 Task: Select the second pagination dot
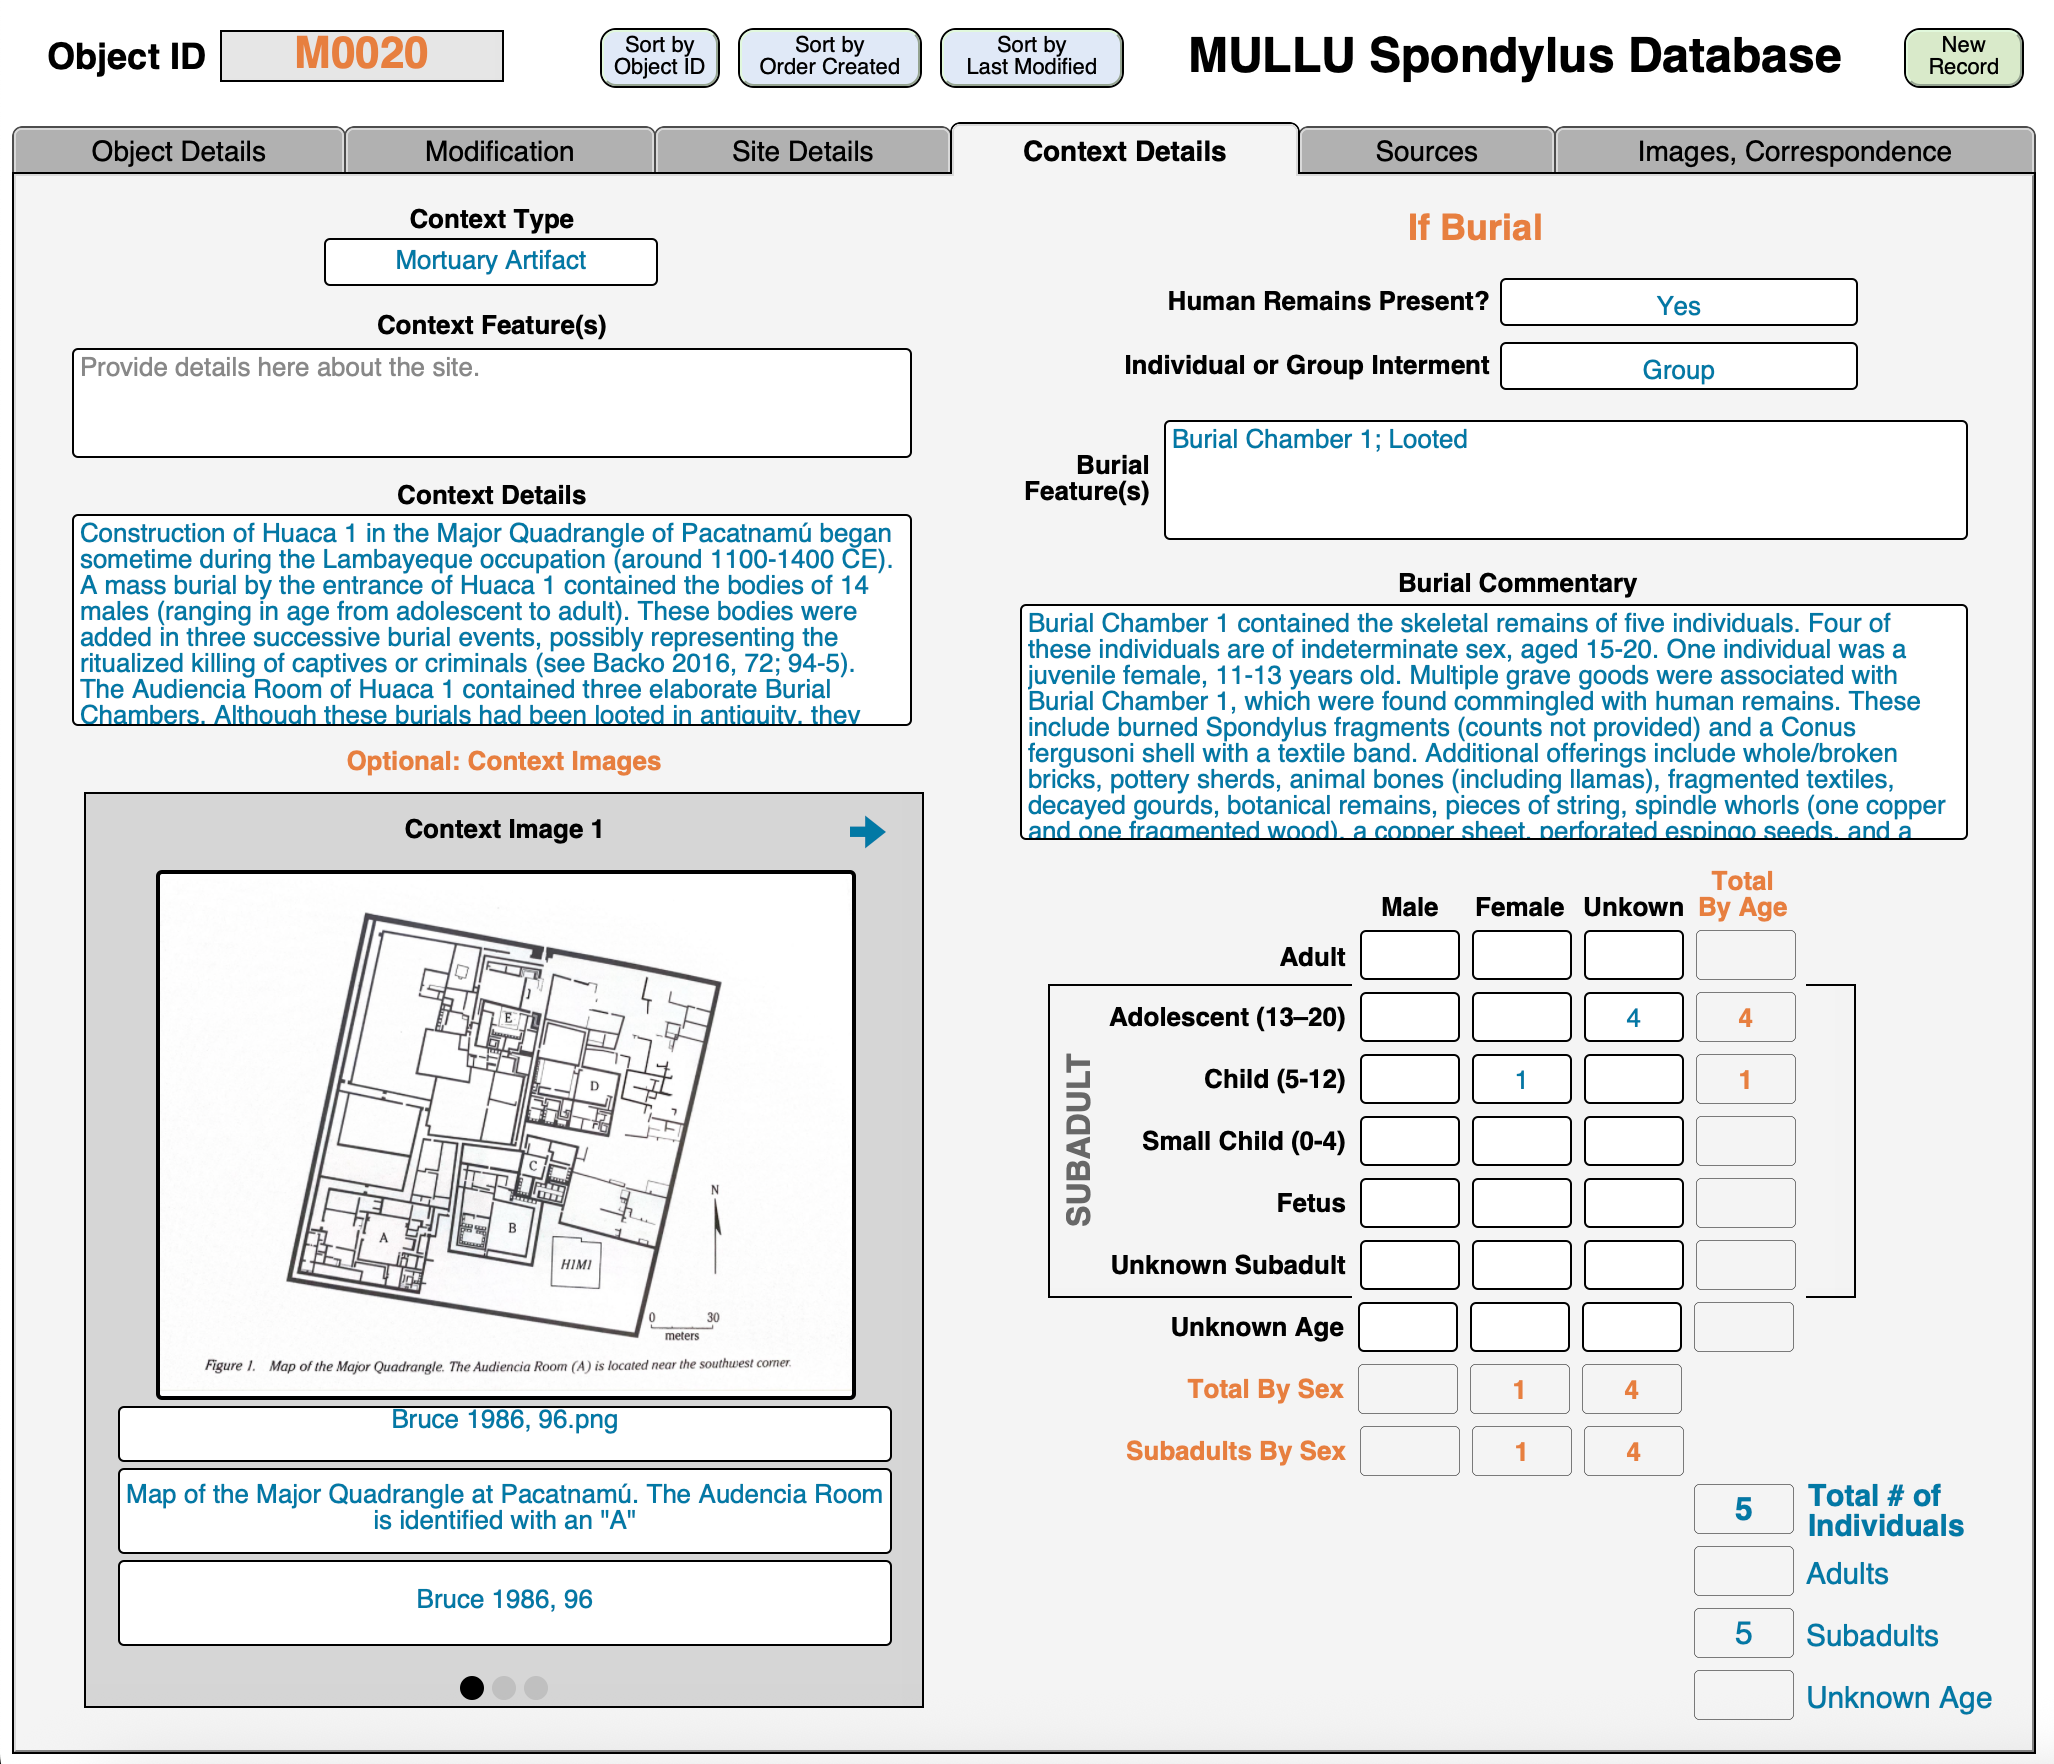click(504, 1687)
